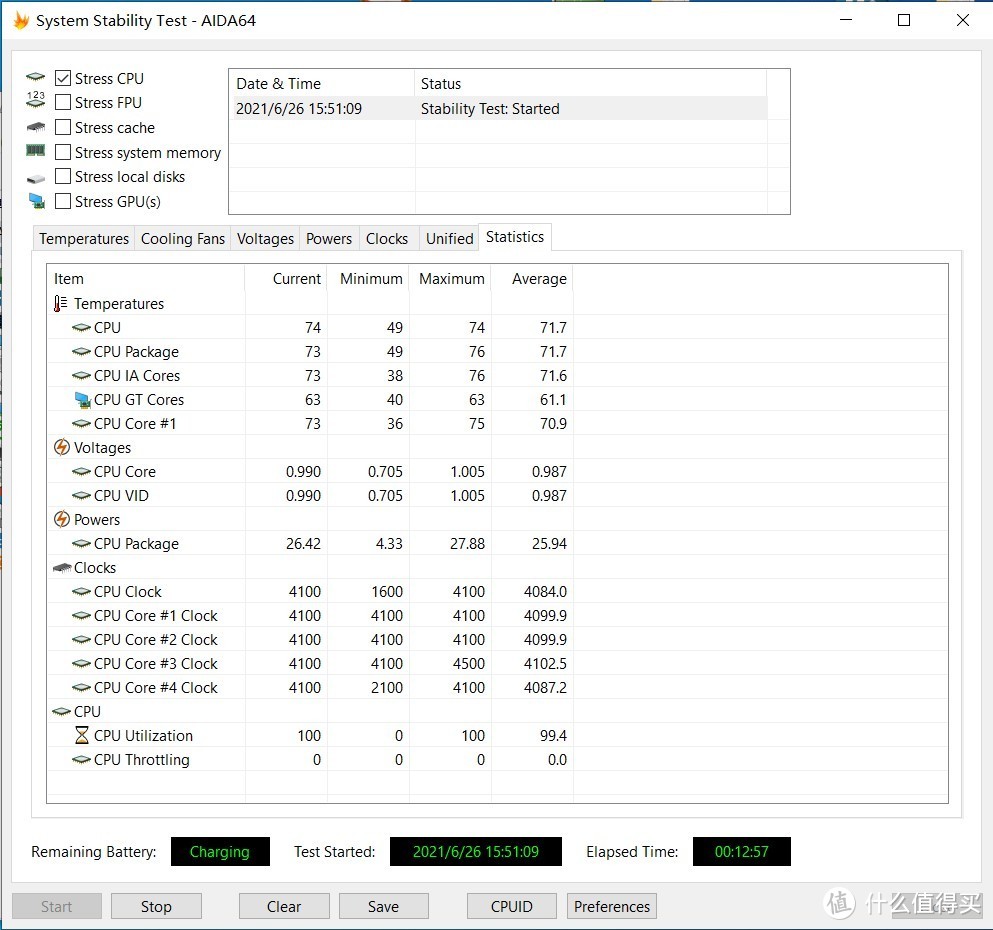993x930 pixels.
Task: Click the hourglass icon beside CPU Utilization
Action: (82, 735)
